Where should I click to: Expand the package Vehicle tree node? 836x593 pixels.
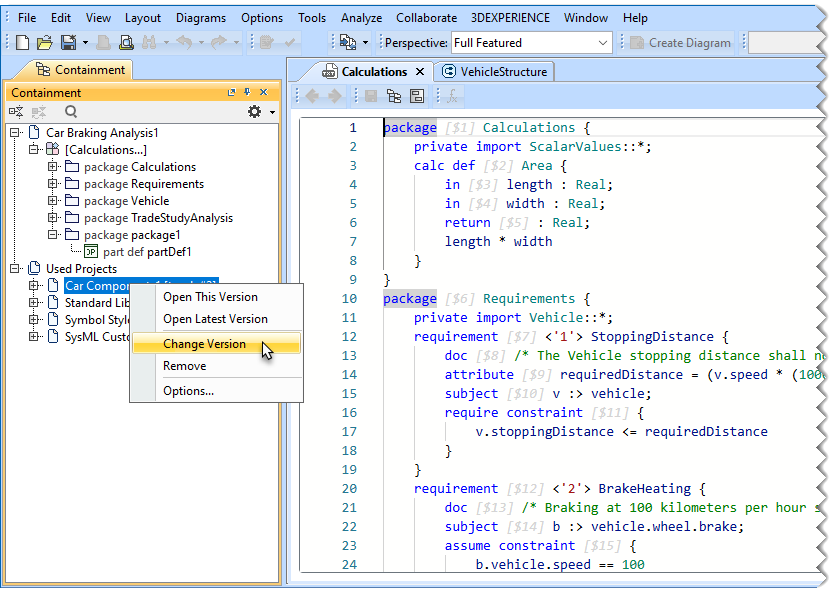point(53,201)
